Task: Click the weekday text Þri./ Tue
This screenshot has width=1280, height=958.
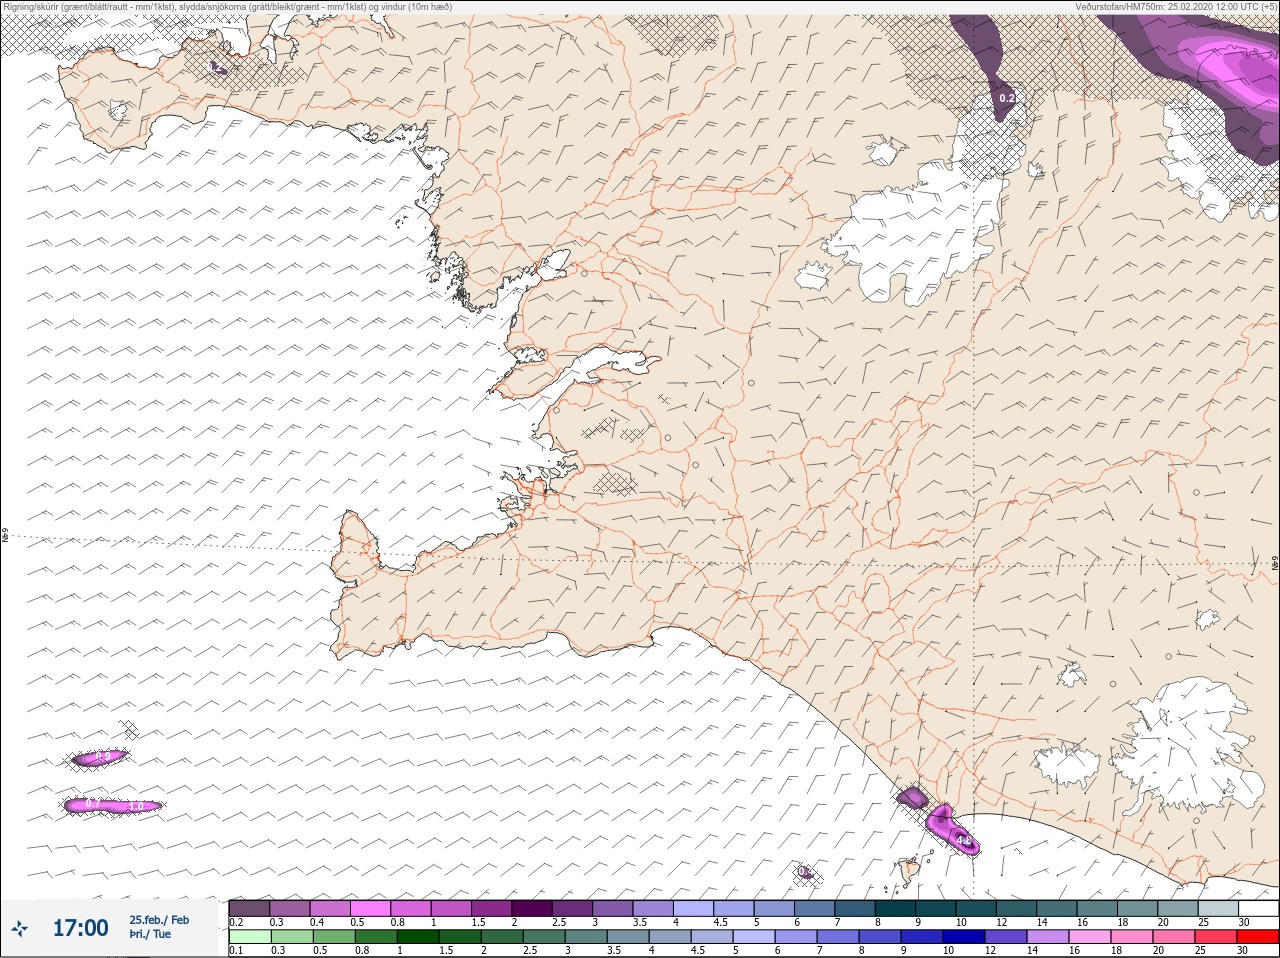Action: [150, 934]
